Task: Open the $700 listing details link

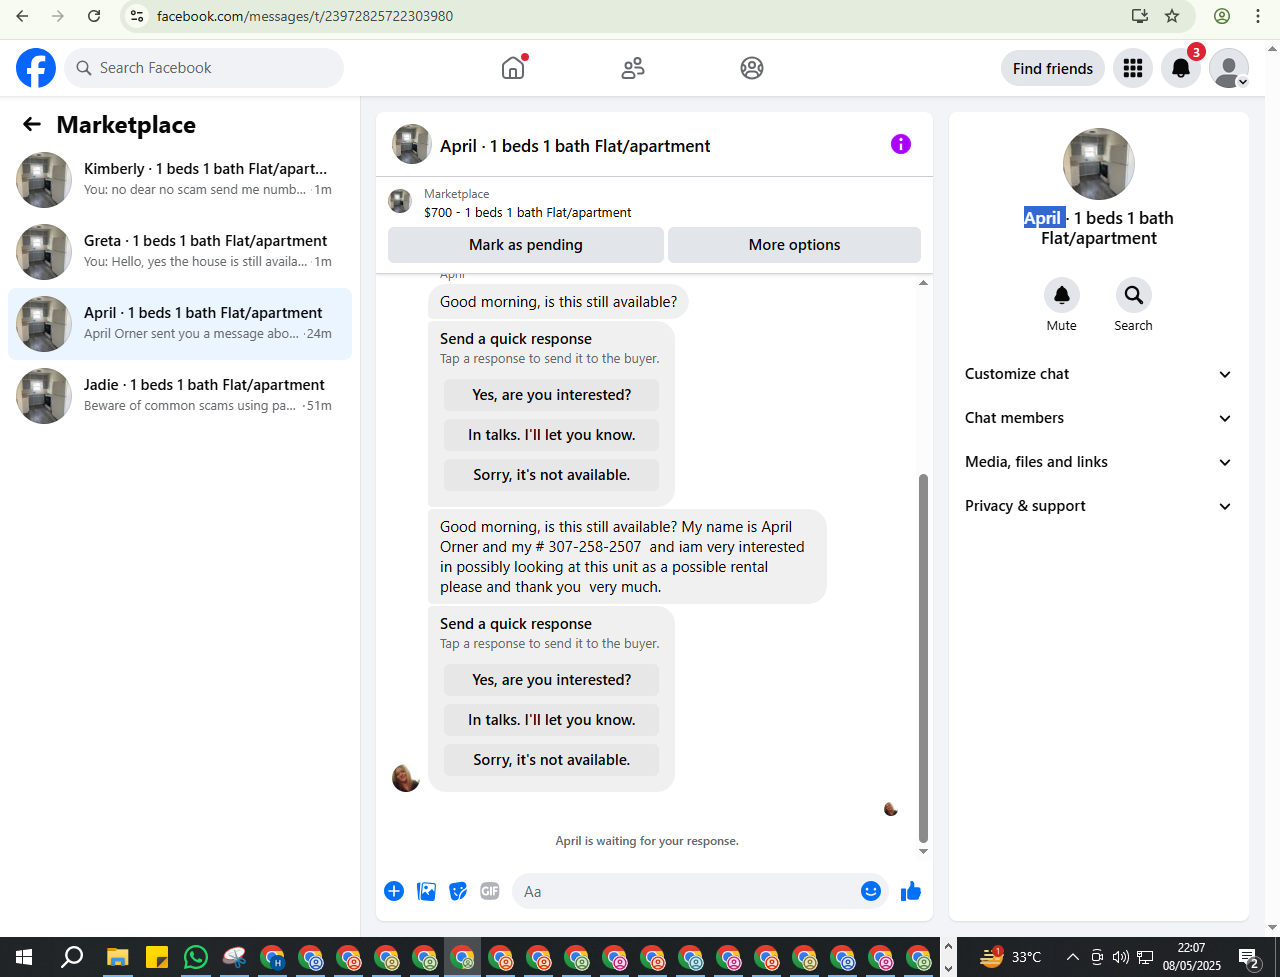Action: pos(528,212)
